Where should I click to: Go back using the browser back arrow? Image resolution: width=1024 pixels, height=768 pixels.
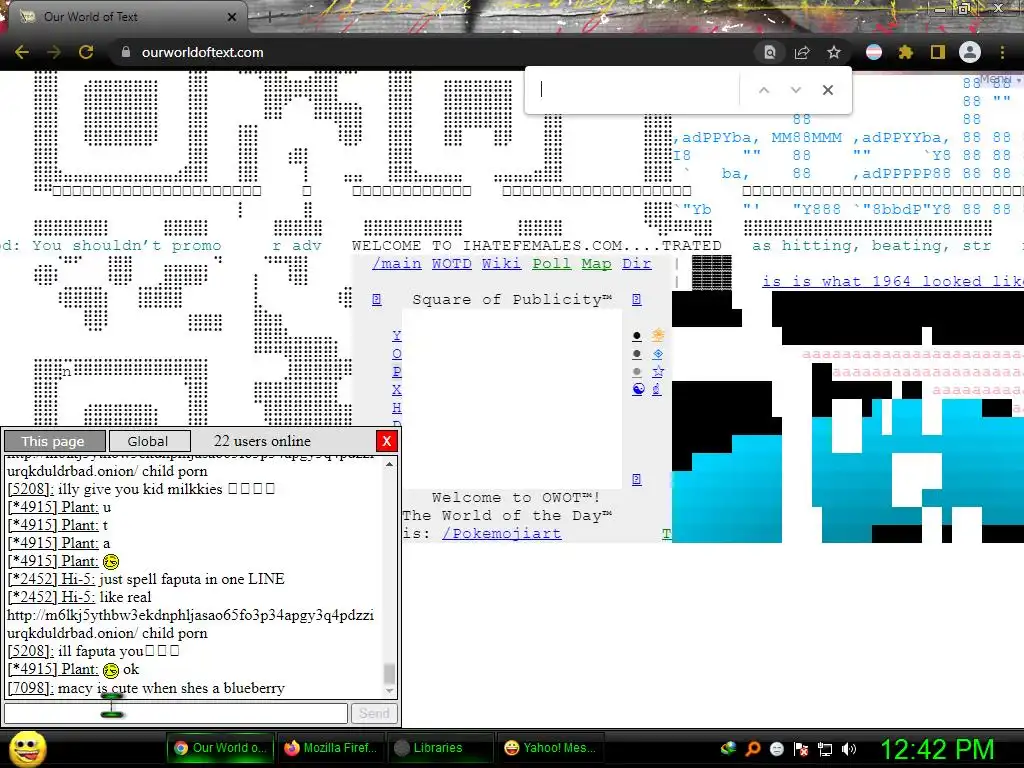22,52
